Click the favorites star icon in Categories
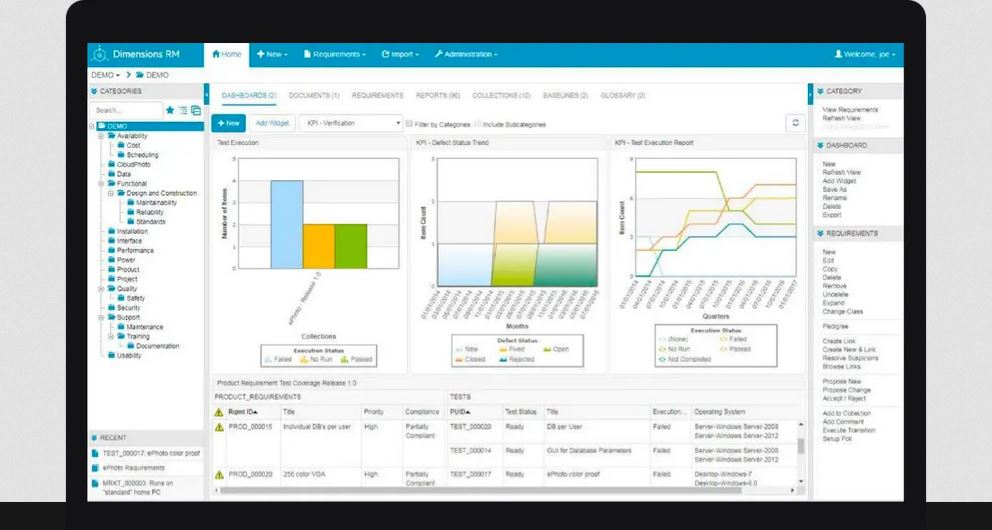 coord(170,110)
